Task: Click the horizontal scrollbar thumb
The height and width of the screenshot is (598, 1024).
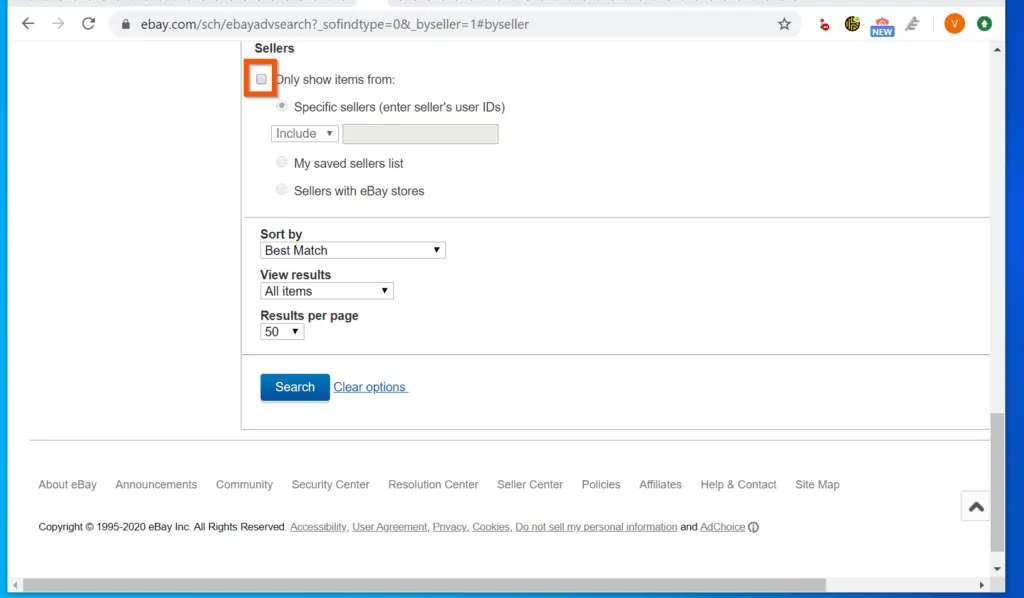Action: pos(424,585)
